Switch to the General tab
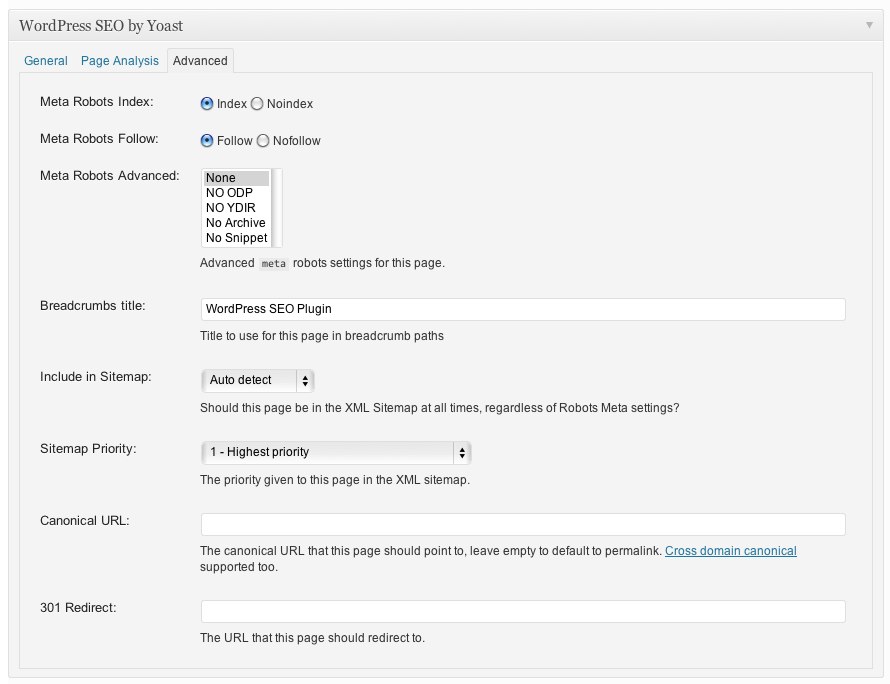The image size is (890, 684). click(x=45, y=61)
